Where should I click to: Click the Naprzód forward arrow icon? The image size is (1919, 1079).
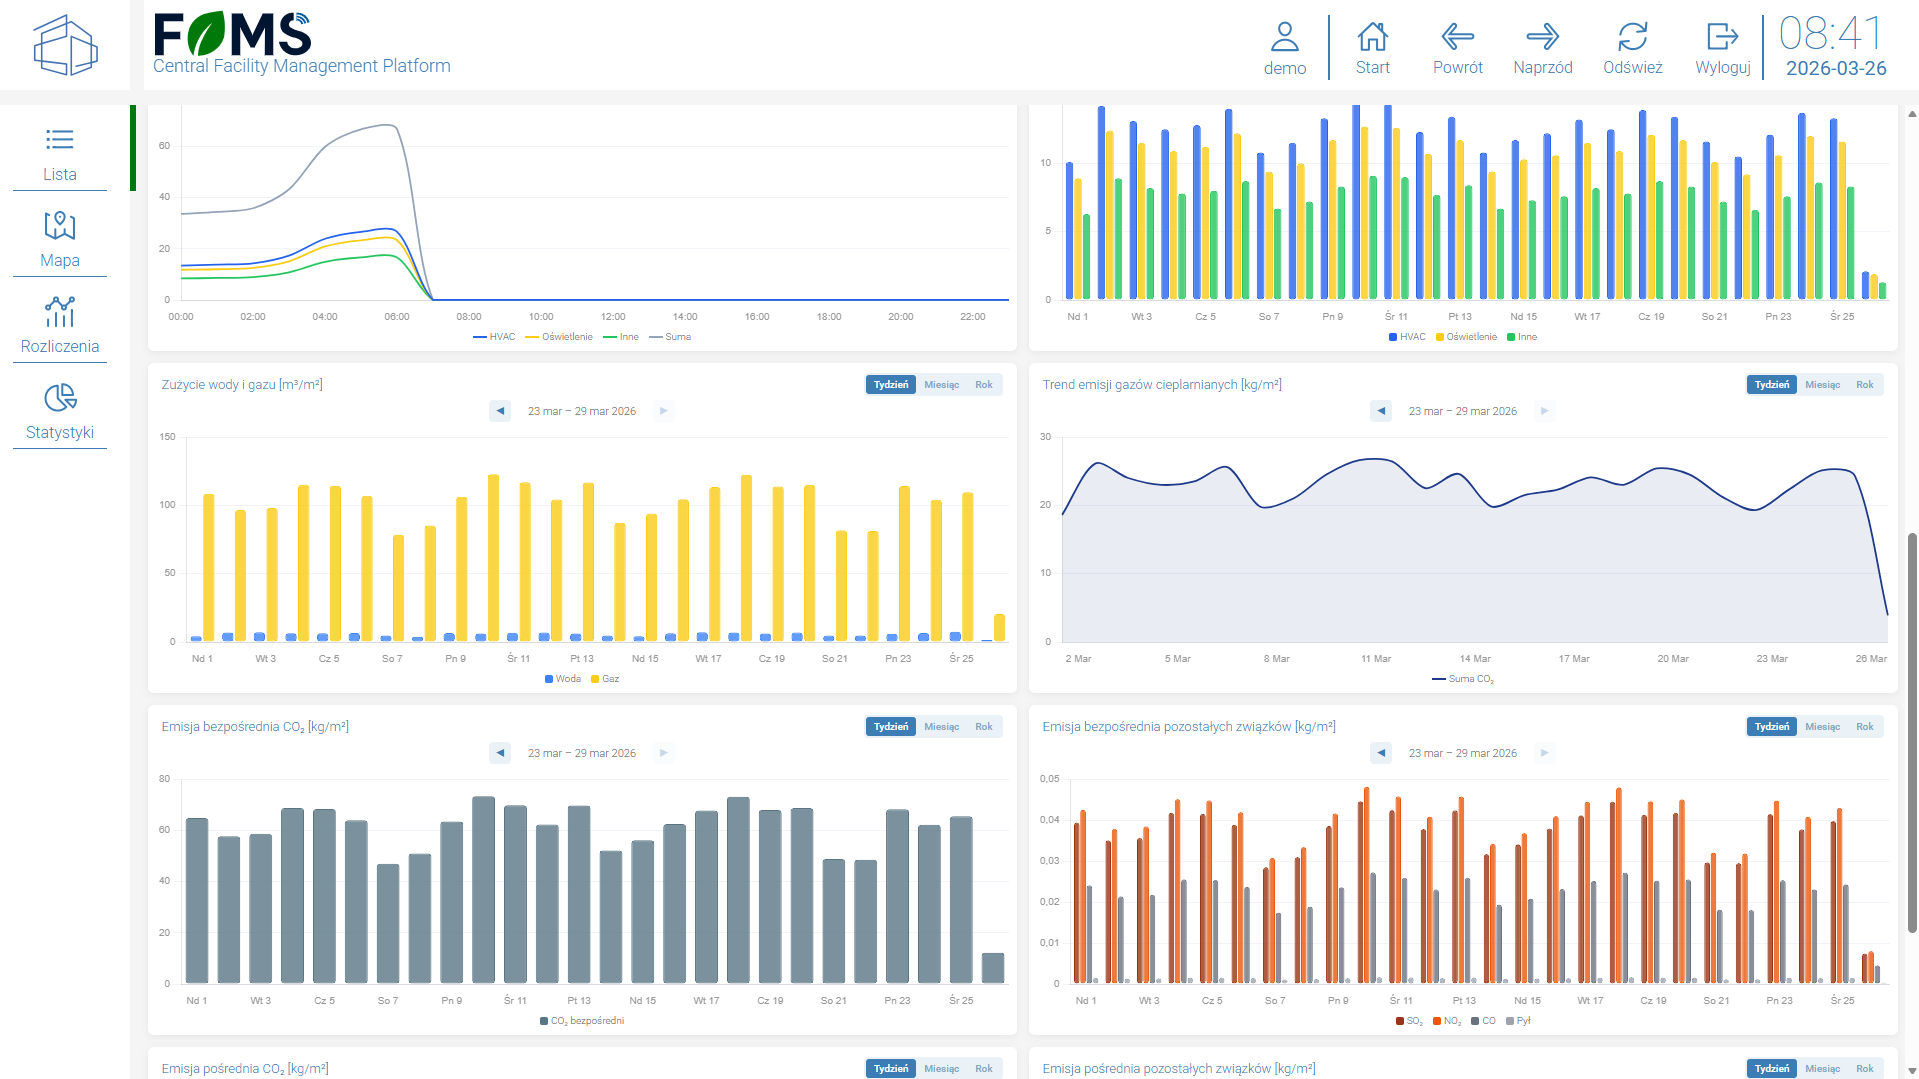(1542, 37)
